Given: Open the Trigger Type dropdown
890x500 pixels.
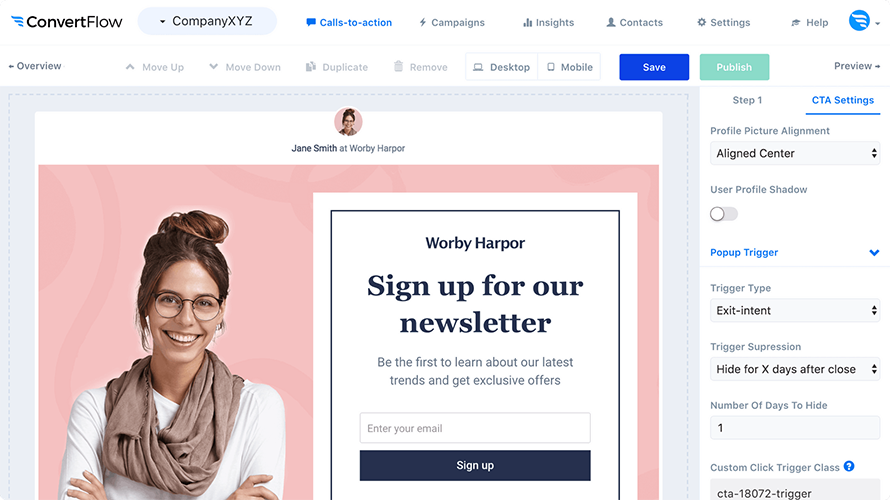Looking at the screenshot, I should 795,310.
